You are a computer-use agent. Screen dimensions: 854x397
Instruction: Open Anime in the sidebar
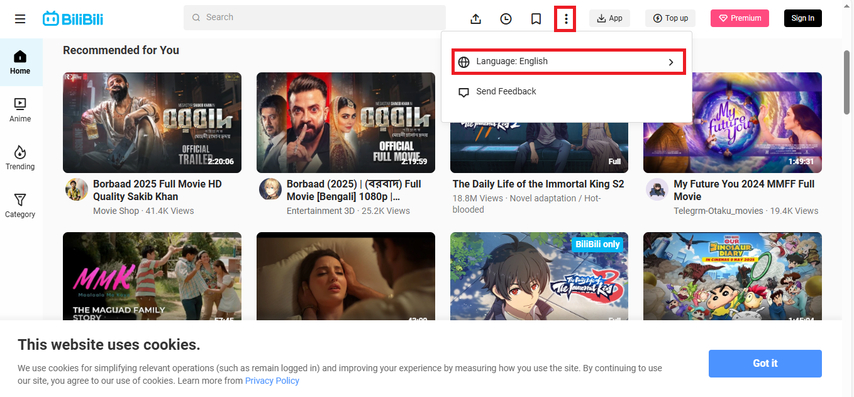coord(20,110)
